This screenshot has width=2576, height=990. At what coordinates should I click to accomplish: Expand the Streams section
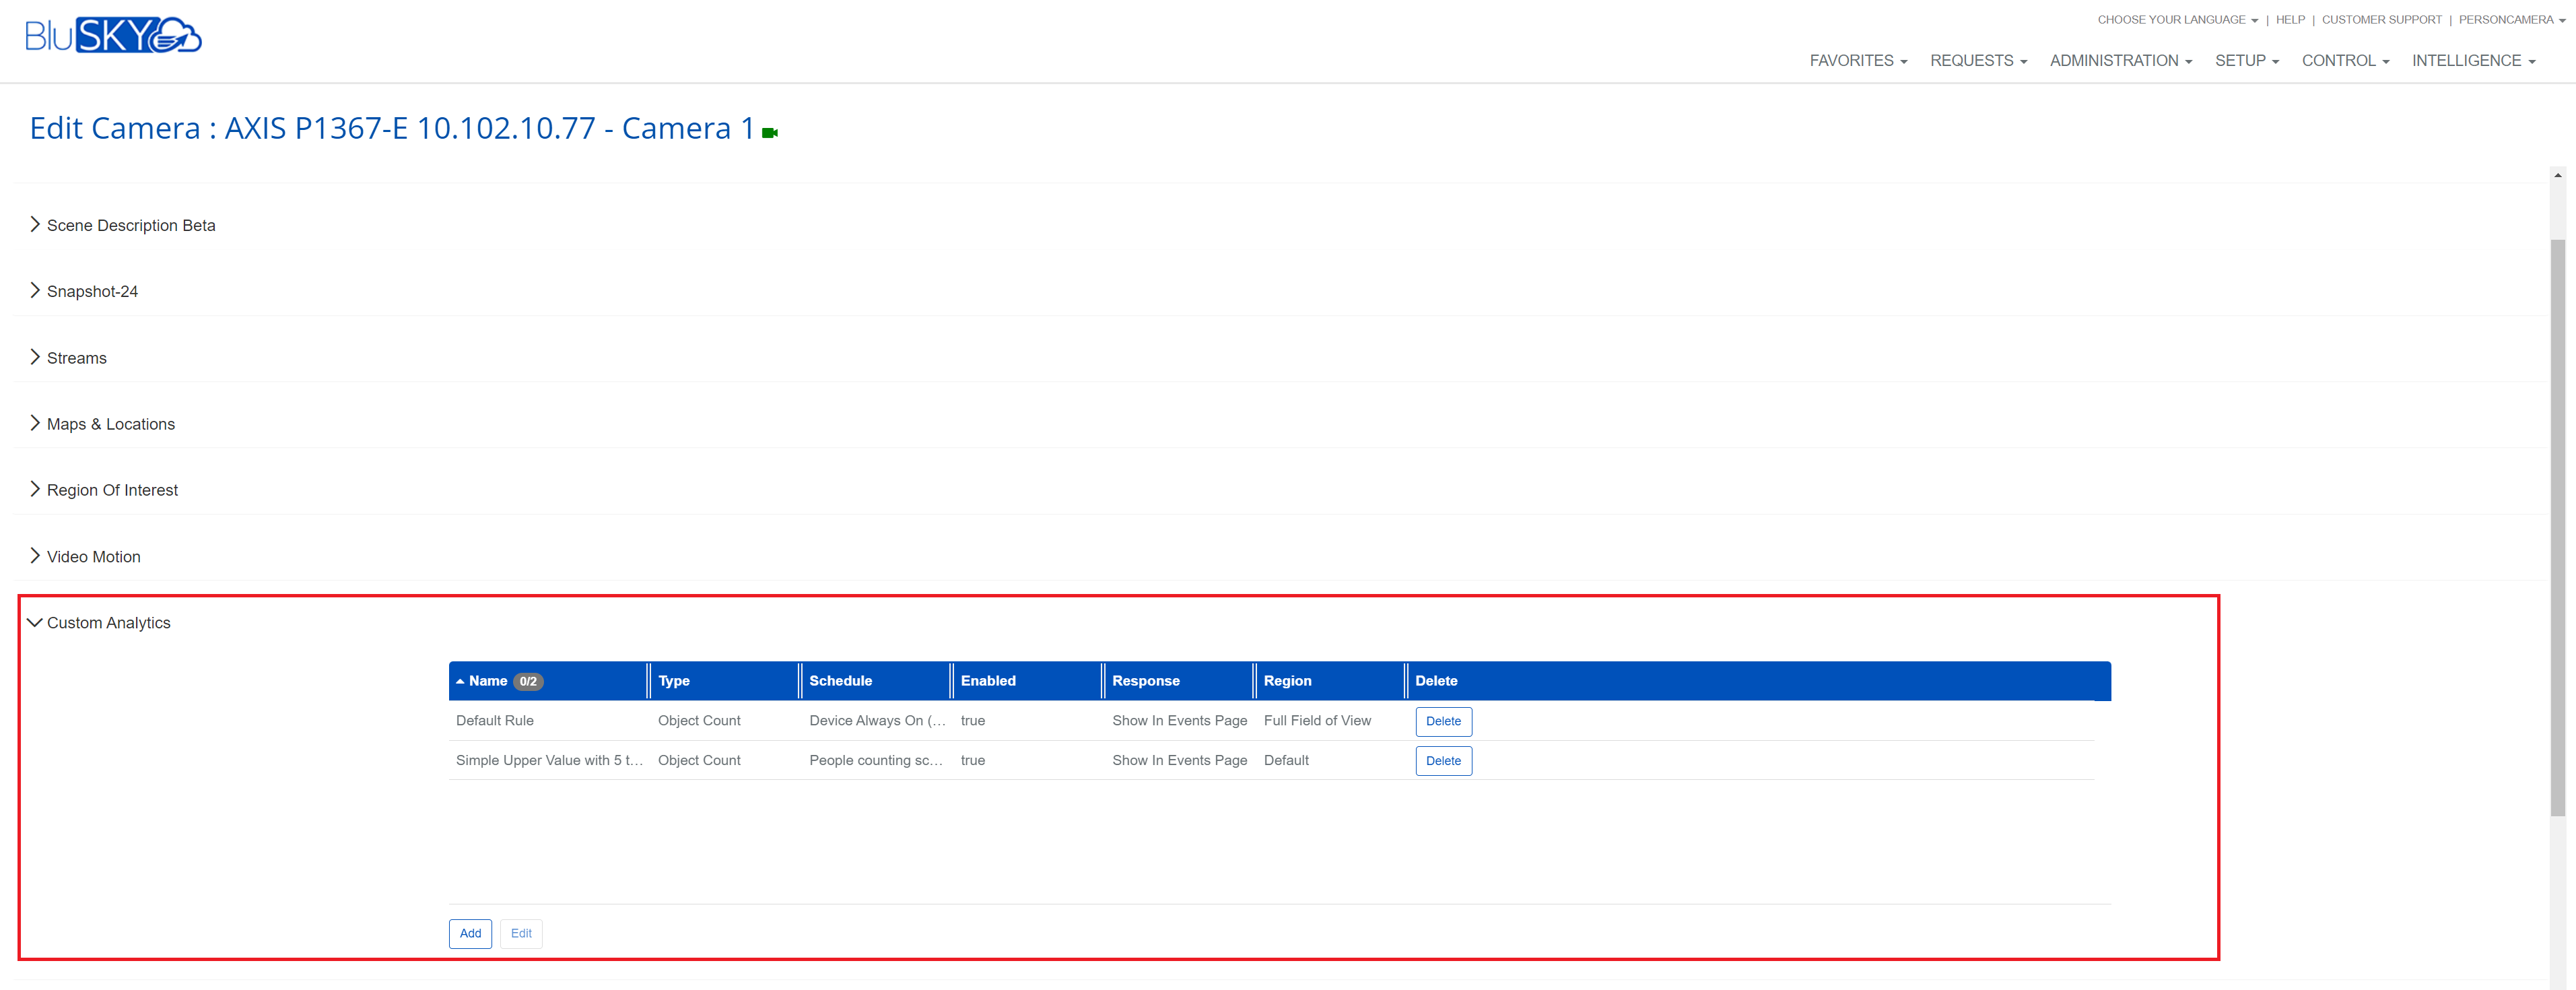coord(76,358)
